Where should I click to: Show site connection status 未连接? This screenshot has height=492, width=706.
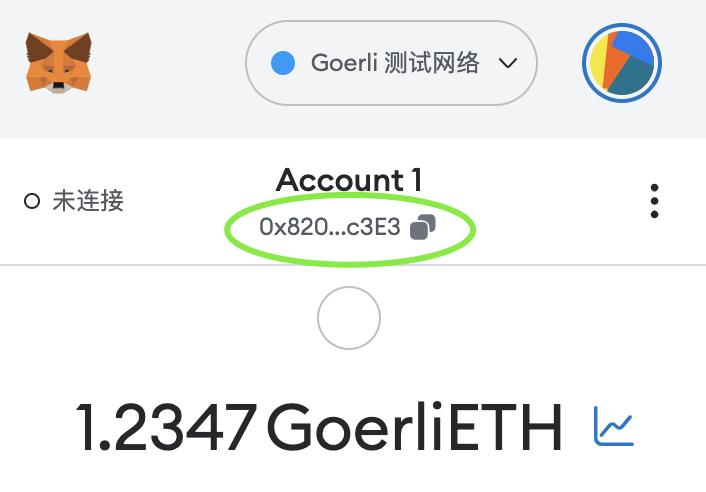(74, 201)
